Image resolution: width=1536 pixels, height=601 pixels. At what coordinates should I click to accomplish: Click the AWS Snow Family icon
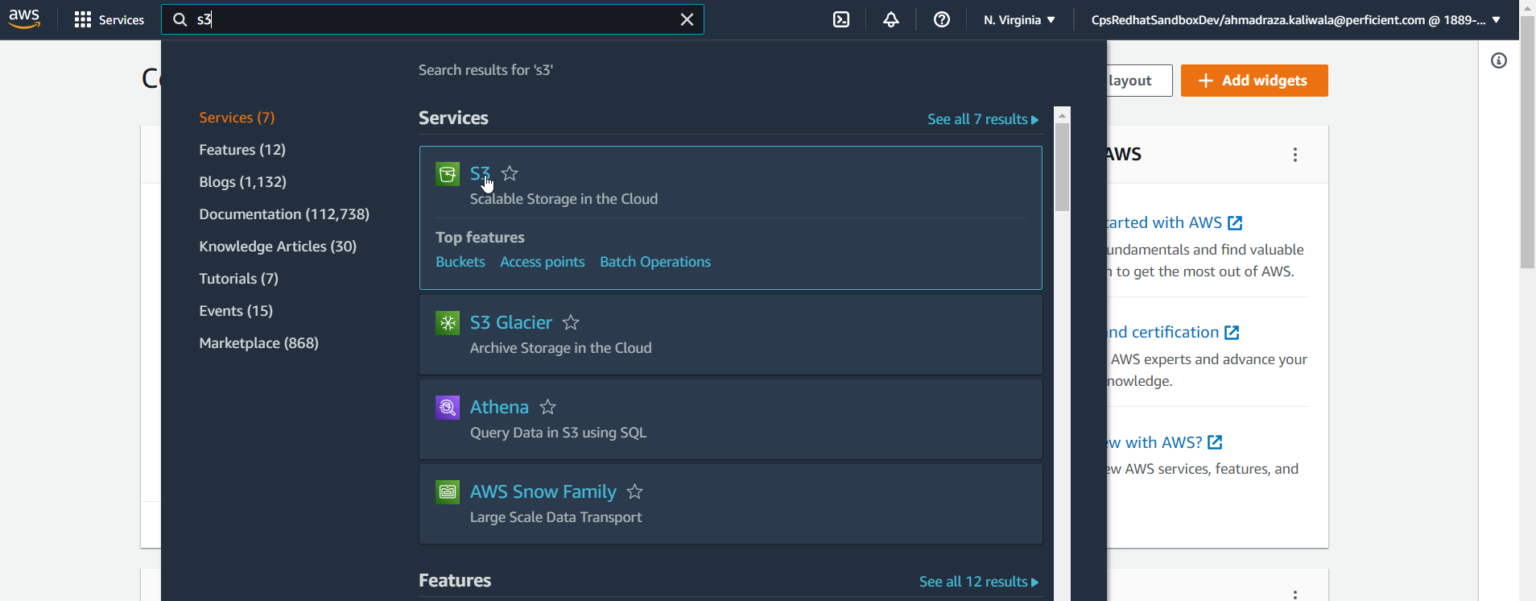(x=447, y=491)
